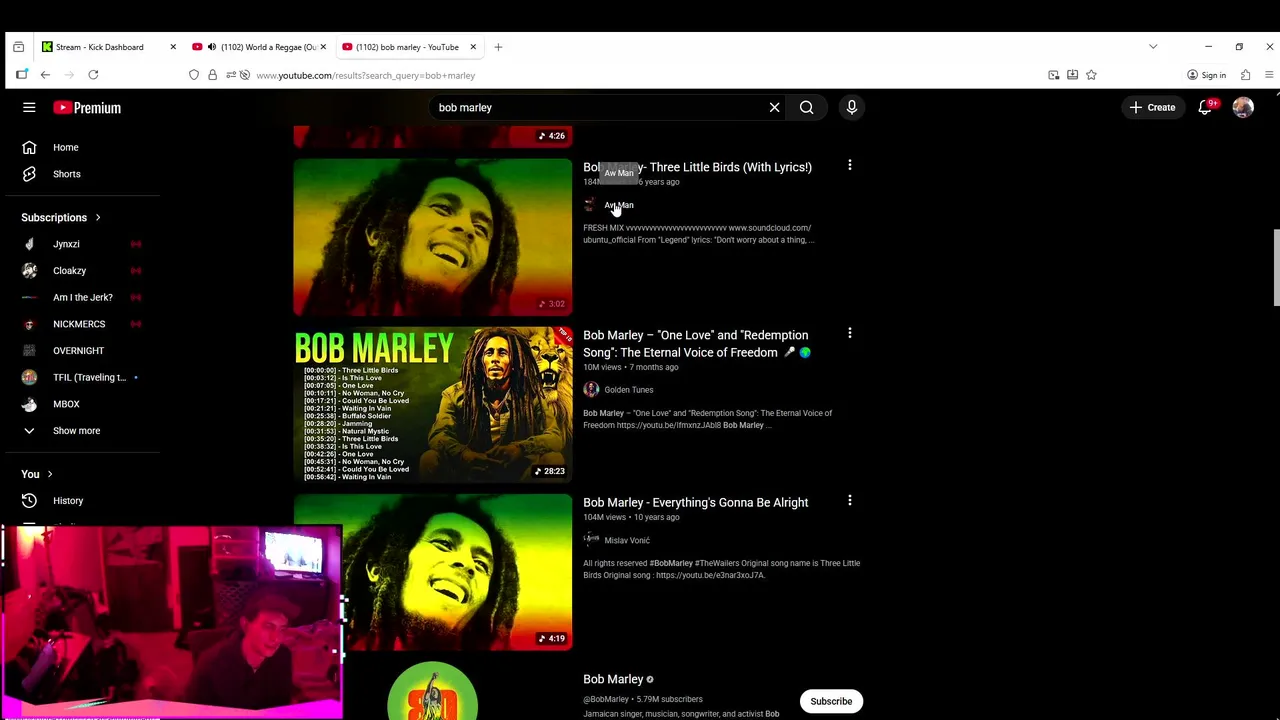This screenshot has height=720, width=1280.
Task: Open the site permissions icon in address bar
Action: [x=231, y=75]
